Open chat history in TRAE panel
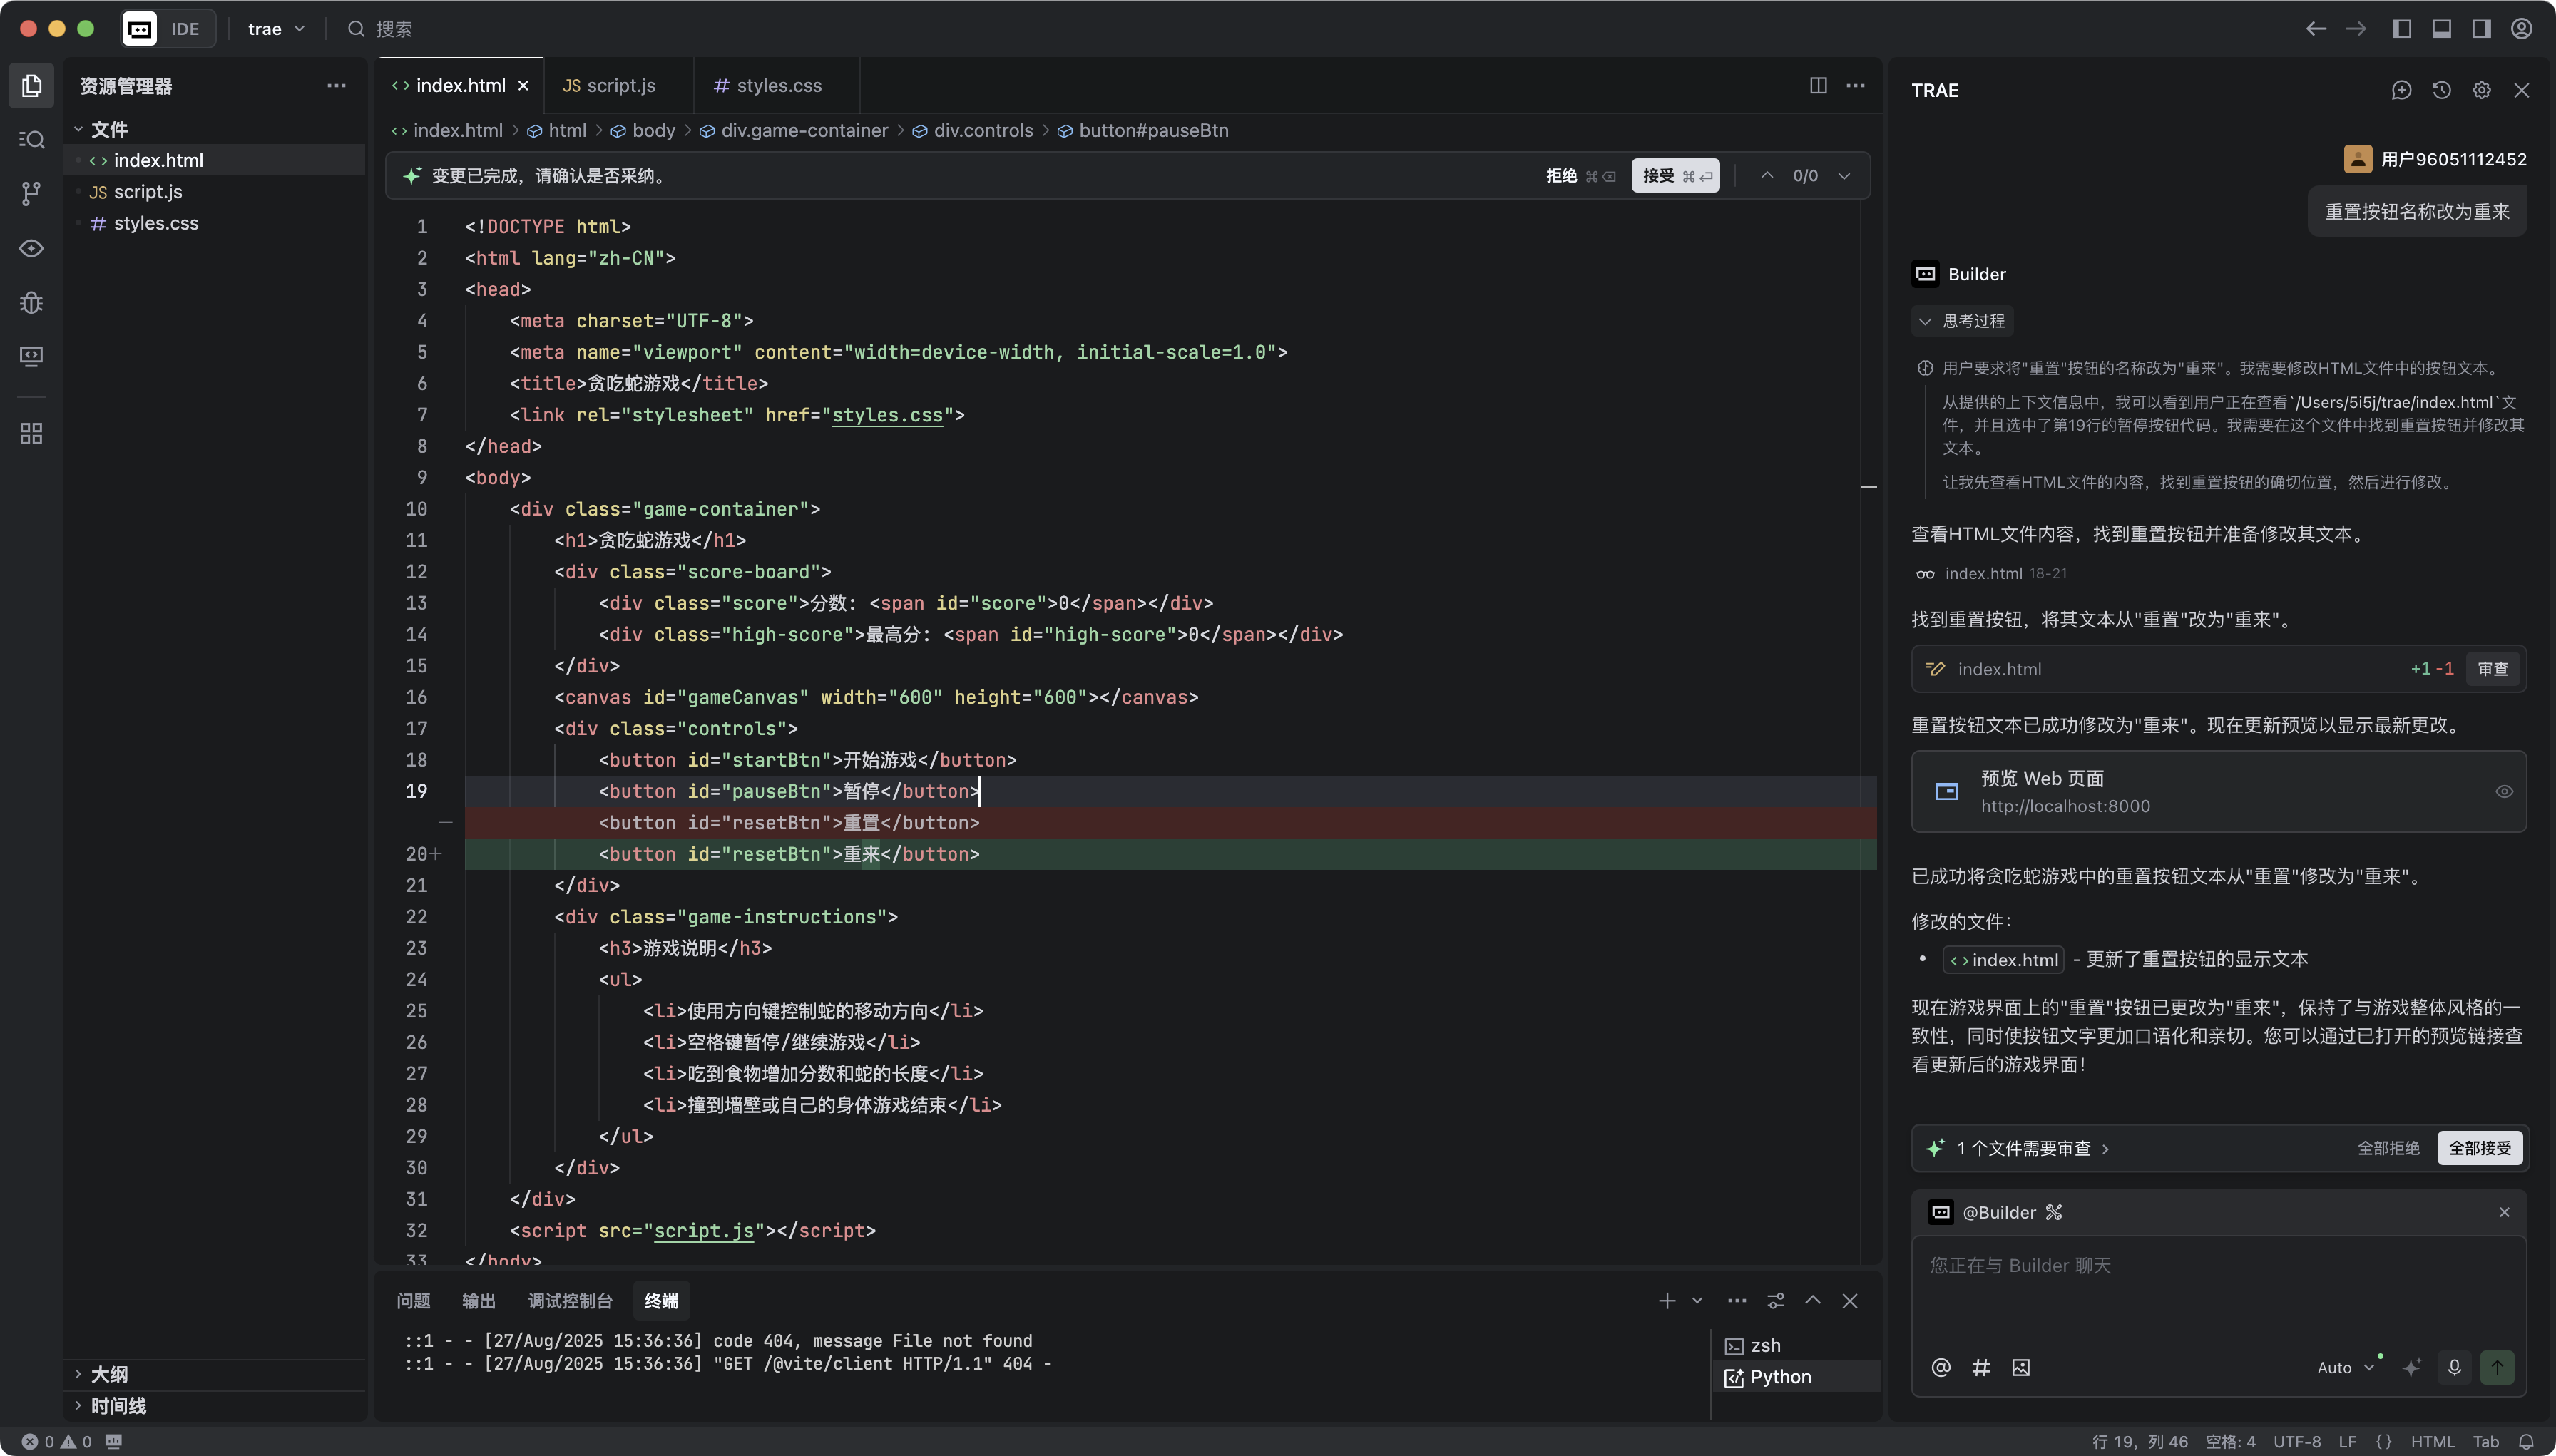 coord(2441,90)
